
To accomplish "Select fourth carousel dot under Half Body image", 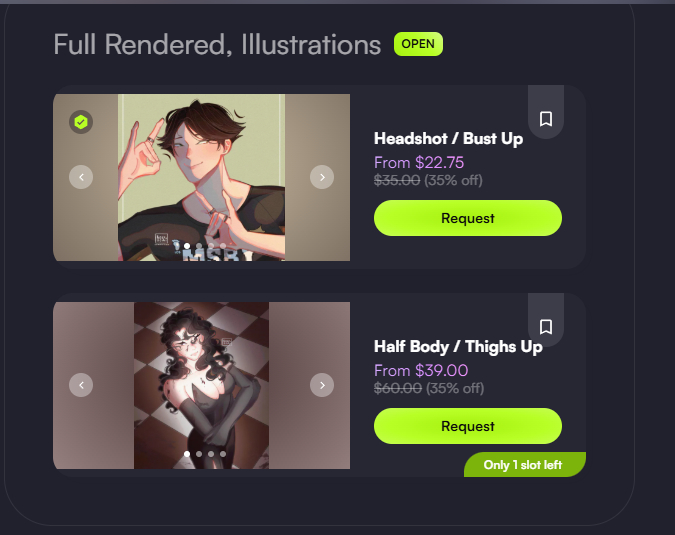I will coord(223,454).
